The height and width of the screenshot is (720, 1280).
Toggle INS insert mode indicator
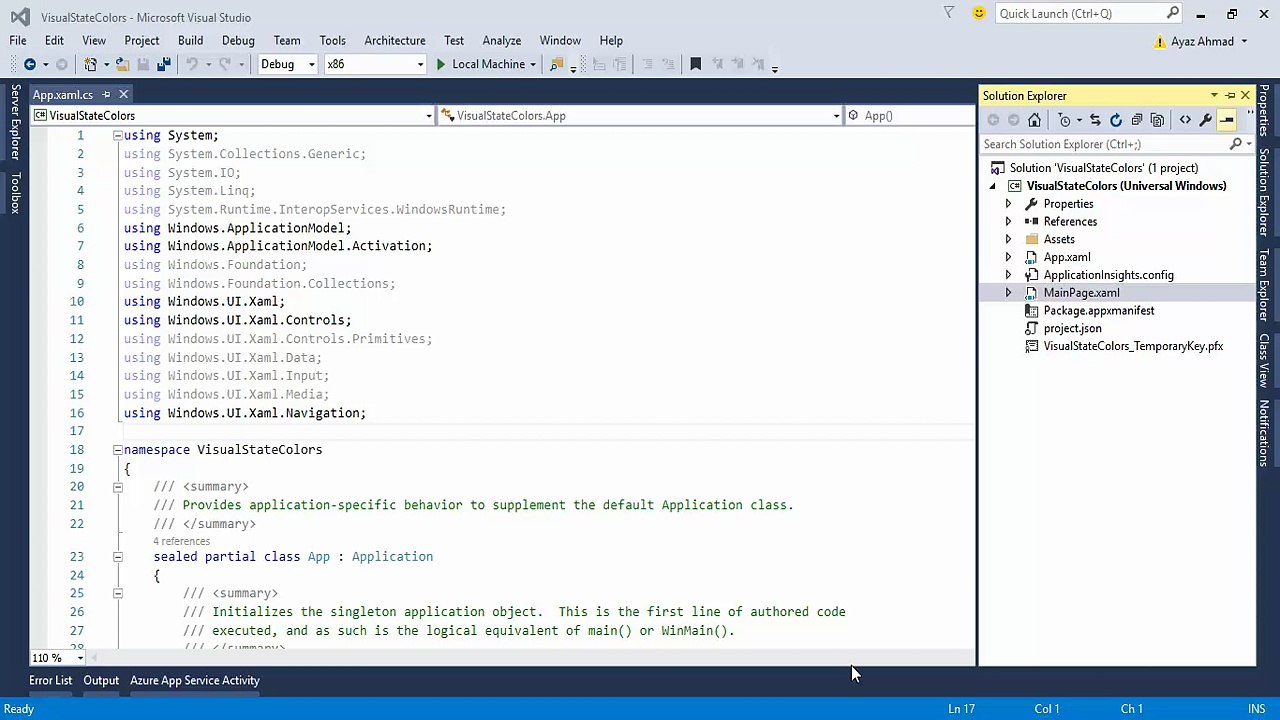[1256, 709]
